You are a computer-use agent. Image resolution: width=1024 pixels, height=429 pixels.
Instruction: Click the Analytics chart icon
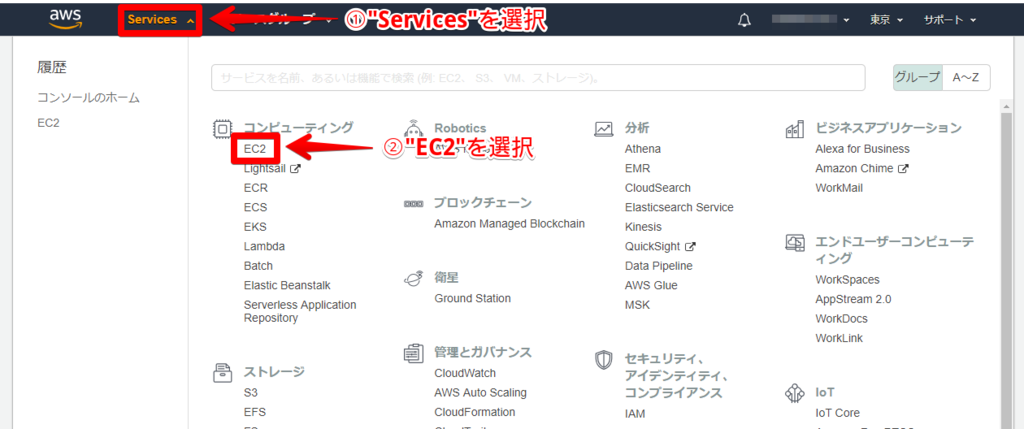pos(604,129)
